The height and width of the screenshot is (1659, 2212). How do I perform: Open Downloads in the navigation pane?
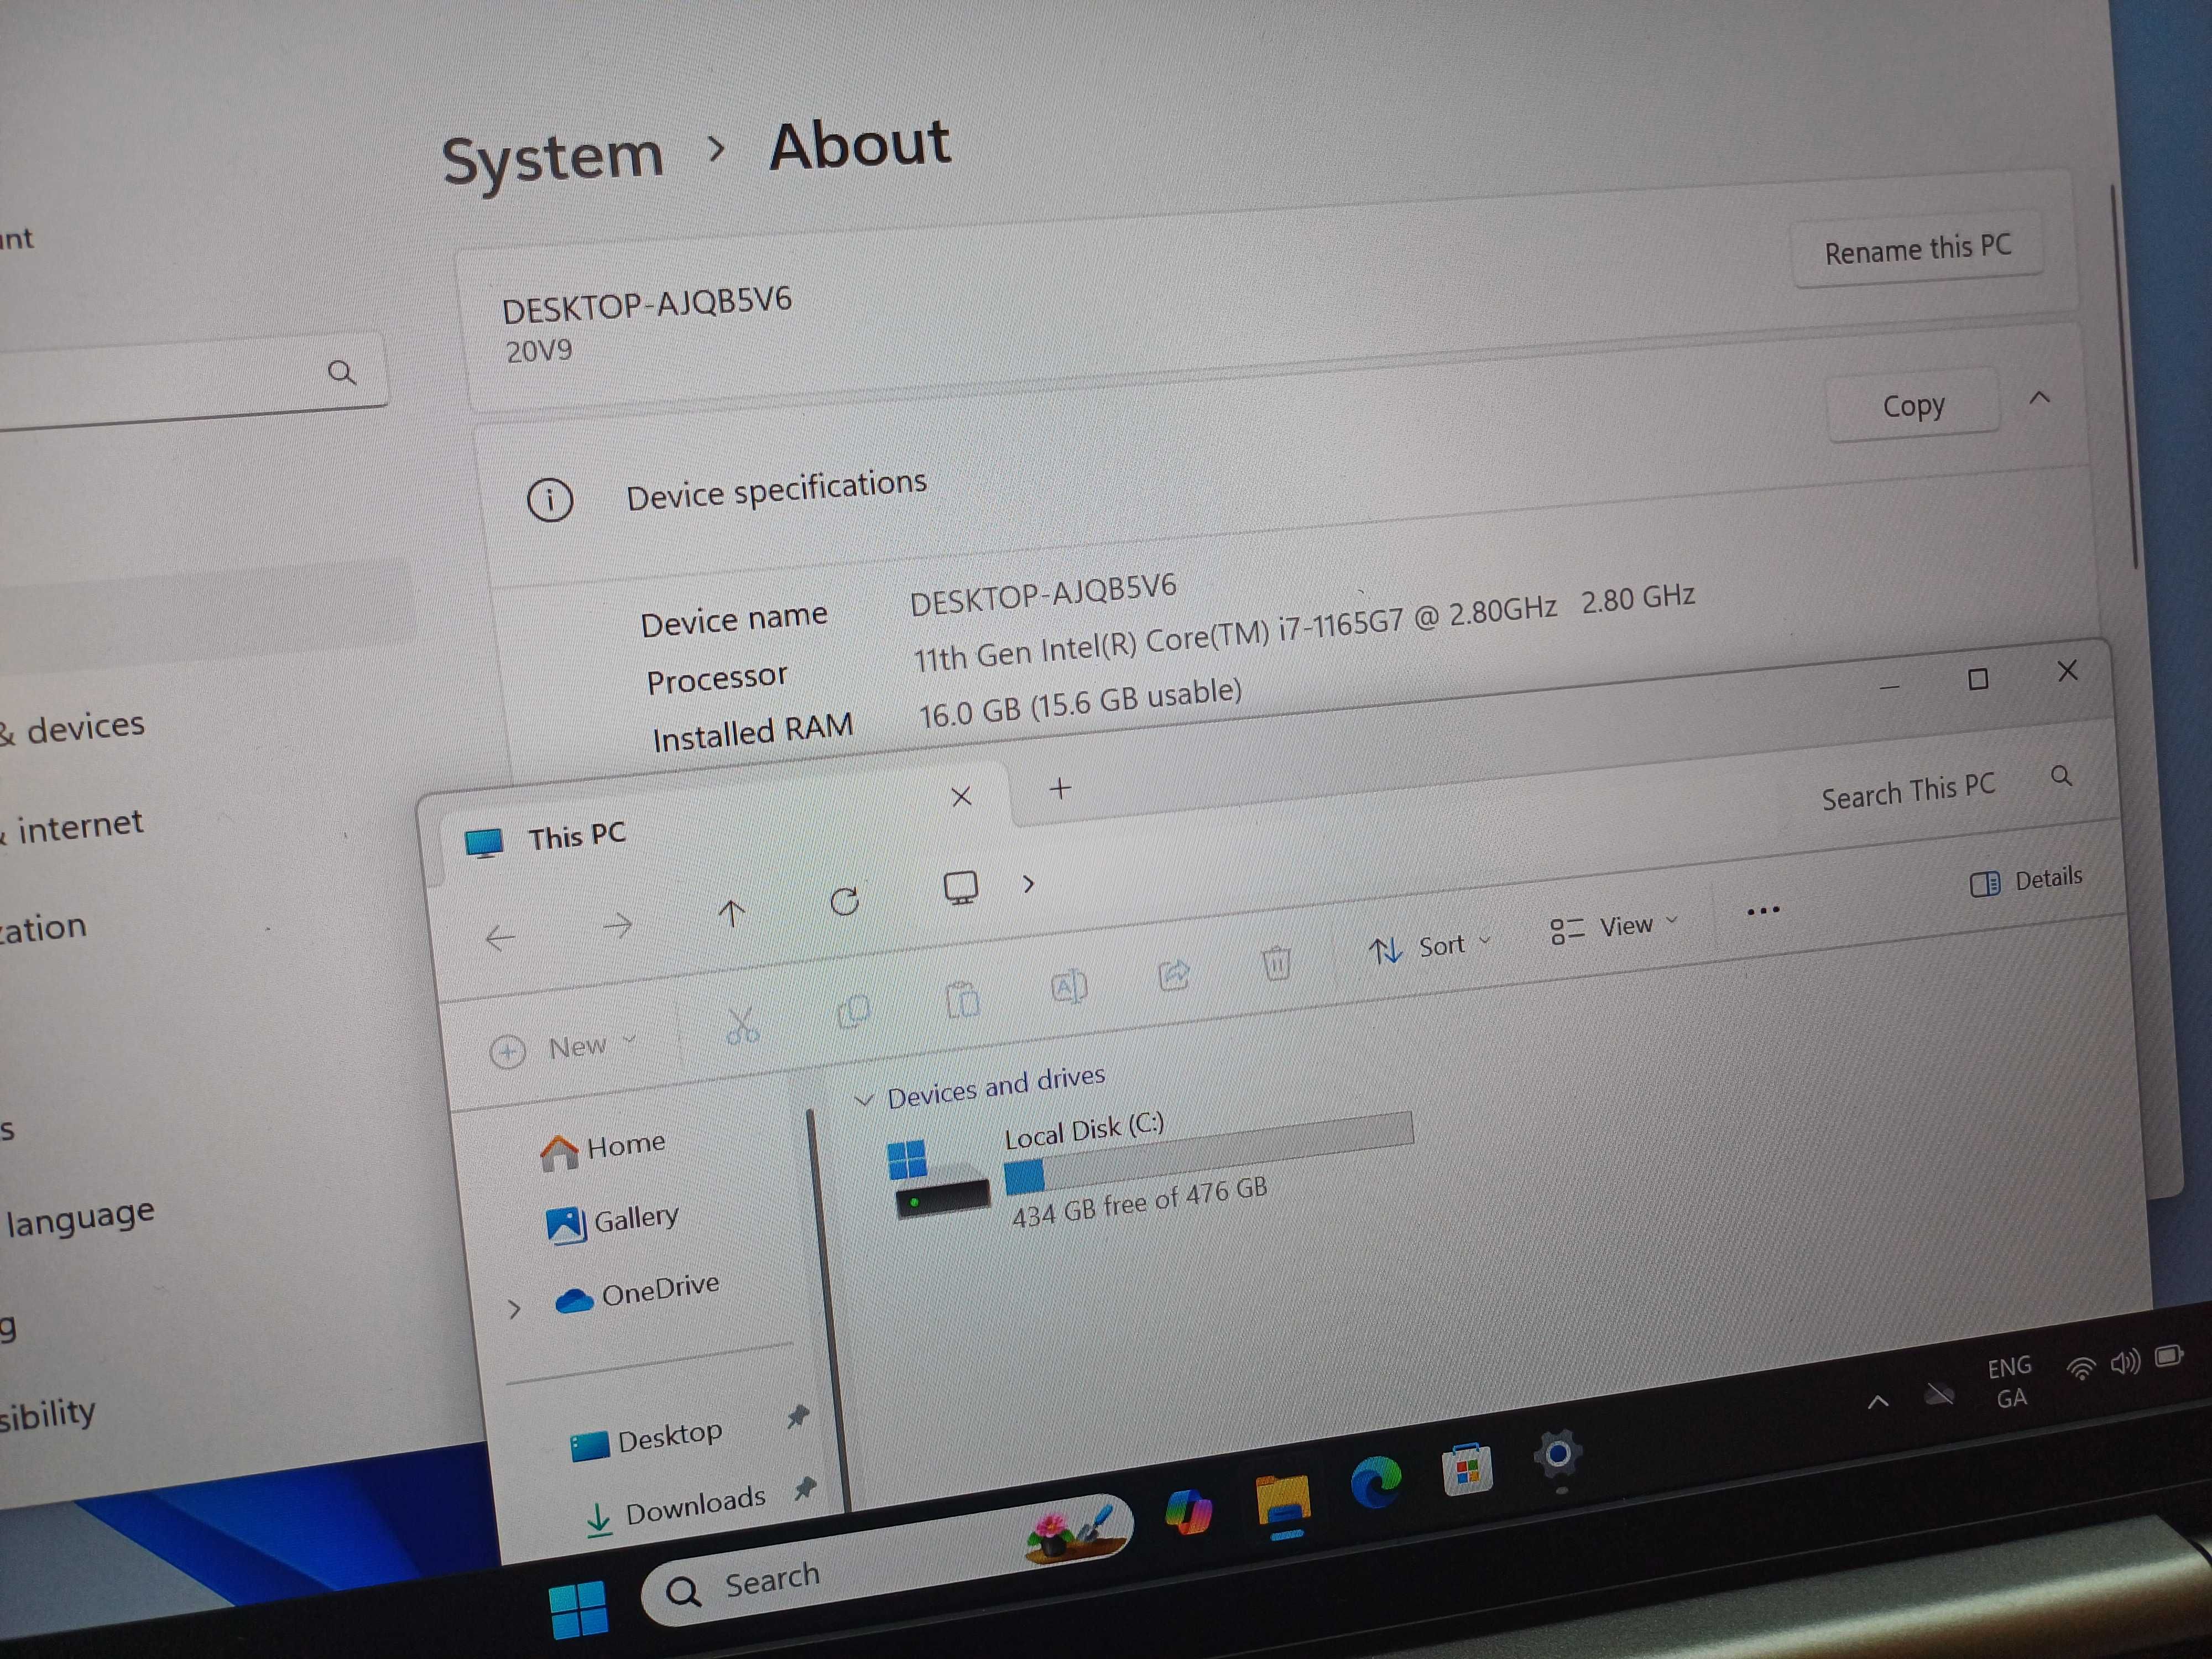pyautogui.click(x=675, y=1509)
